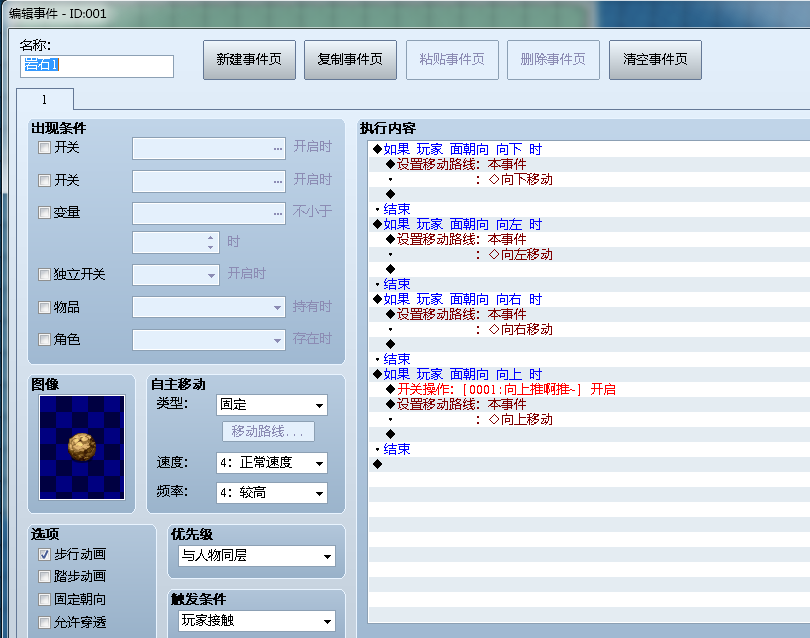Check the 角色 condition checkbox
This screenshot has width=810, height=638.
[x=44, y=339]
